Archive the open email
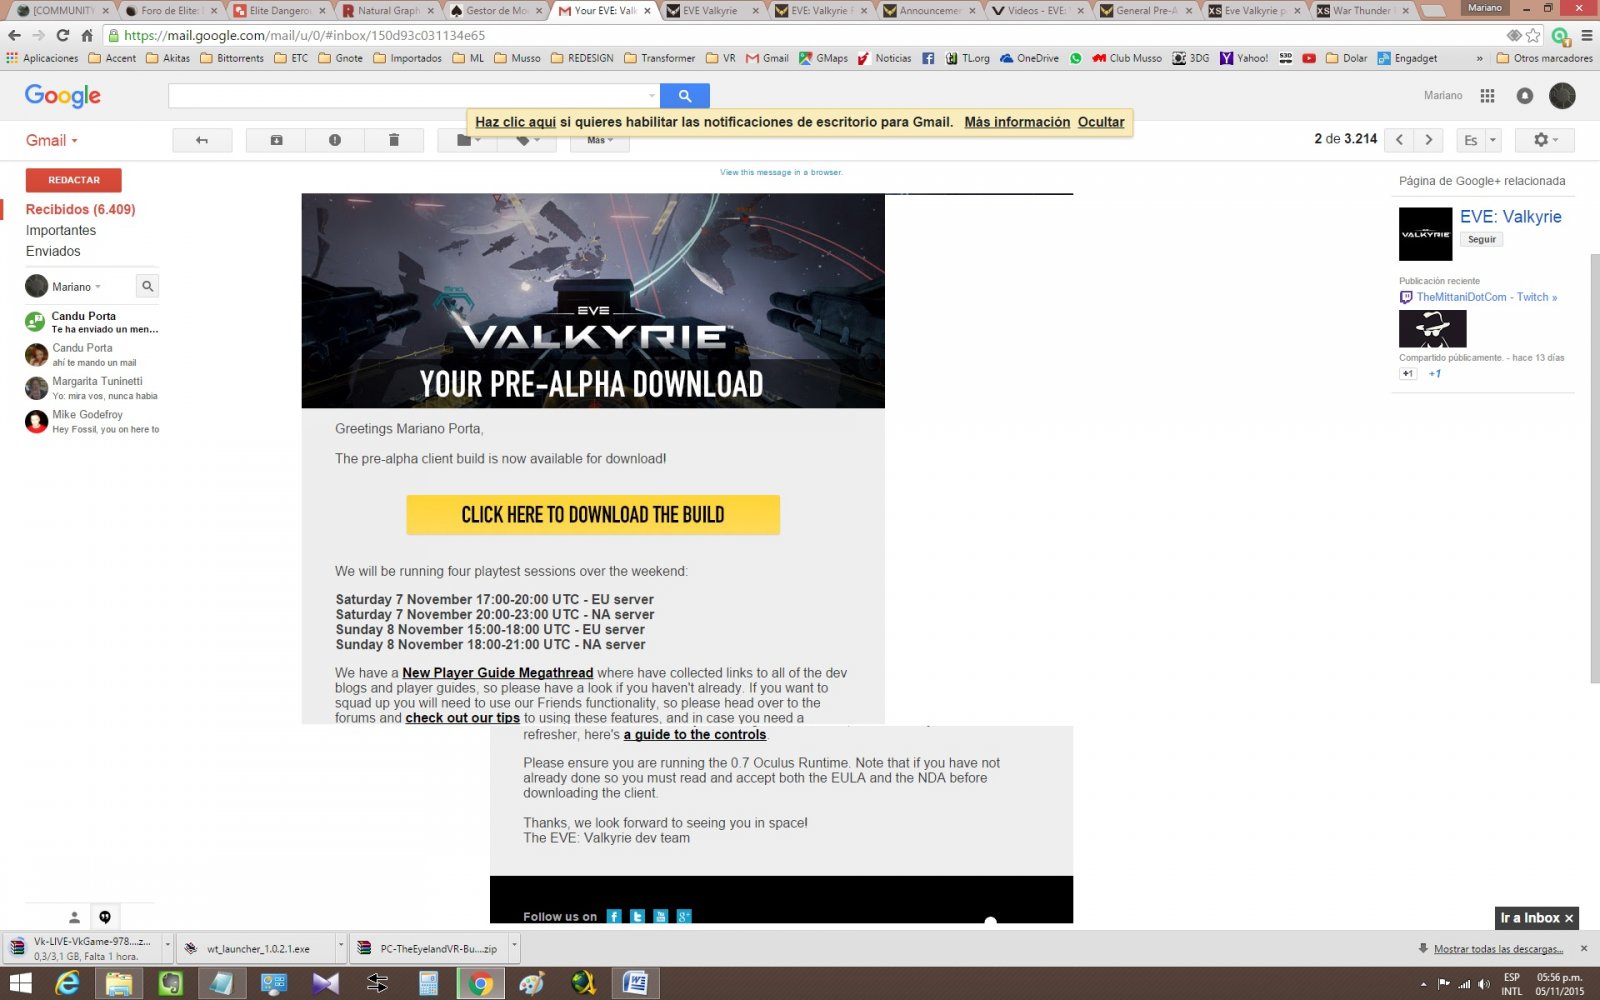The image size is (1600, 1000). click(276, 140)
